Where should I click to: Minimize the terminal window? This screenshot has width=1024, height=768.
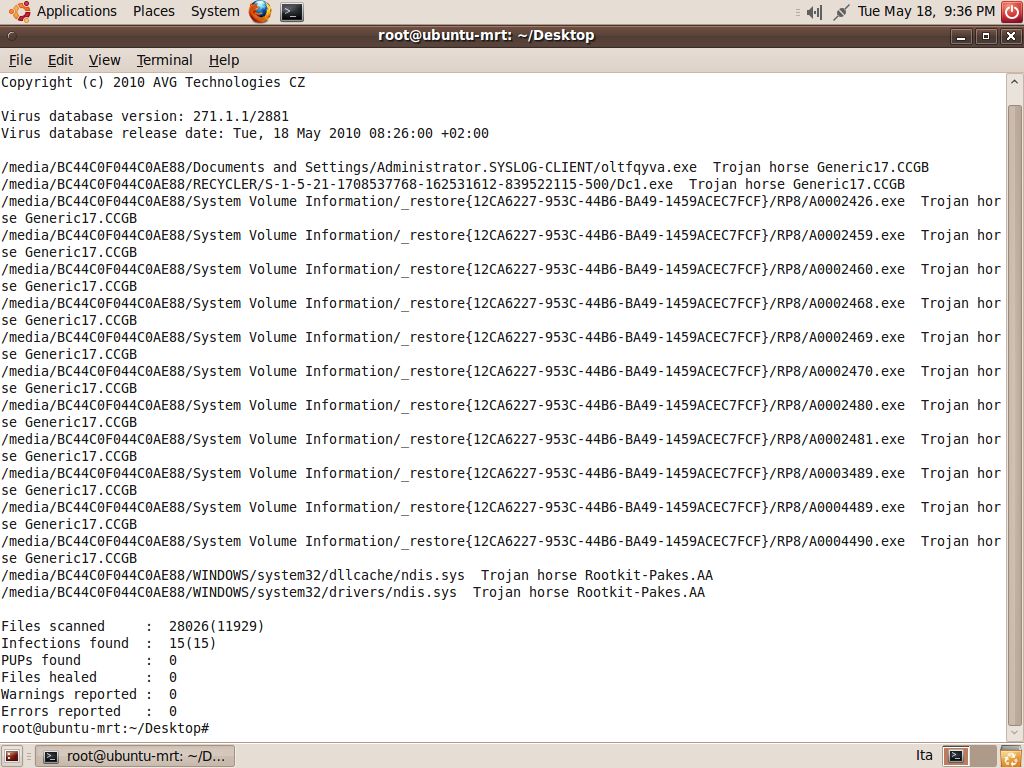(961, 37)
